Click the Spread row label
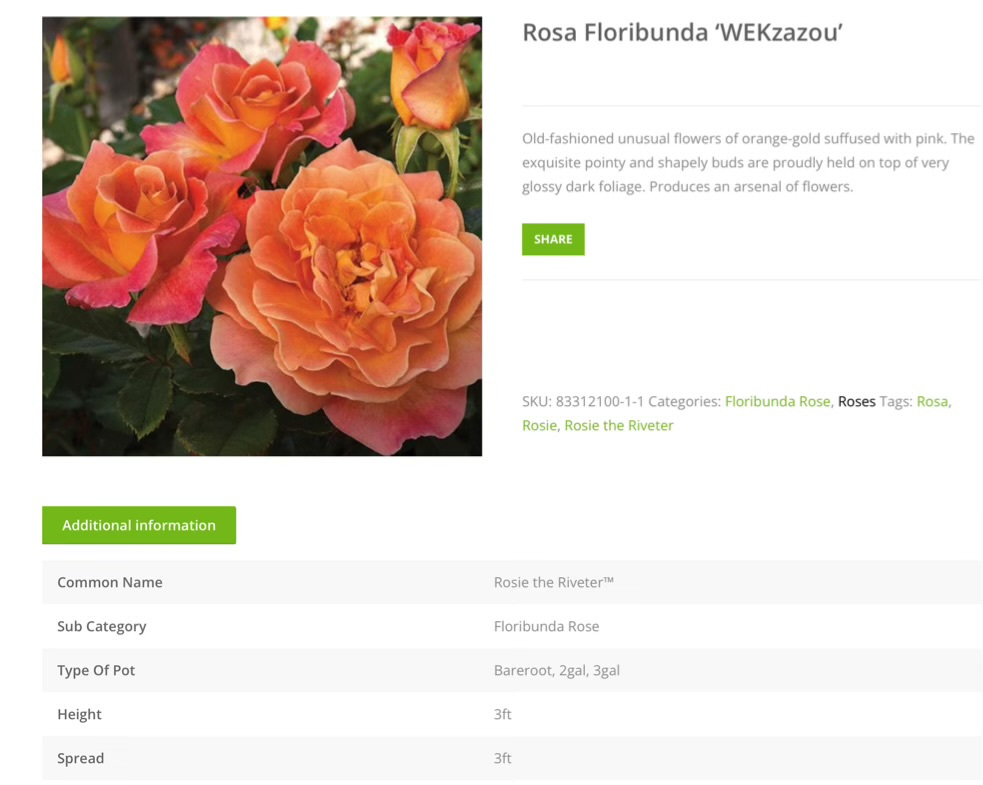The width and height of the screenshot is (983, 785). [x=81, y=758]
